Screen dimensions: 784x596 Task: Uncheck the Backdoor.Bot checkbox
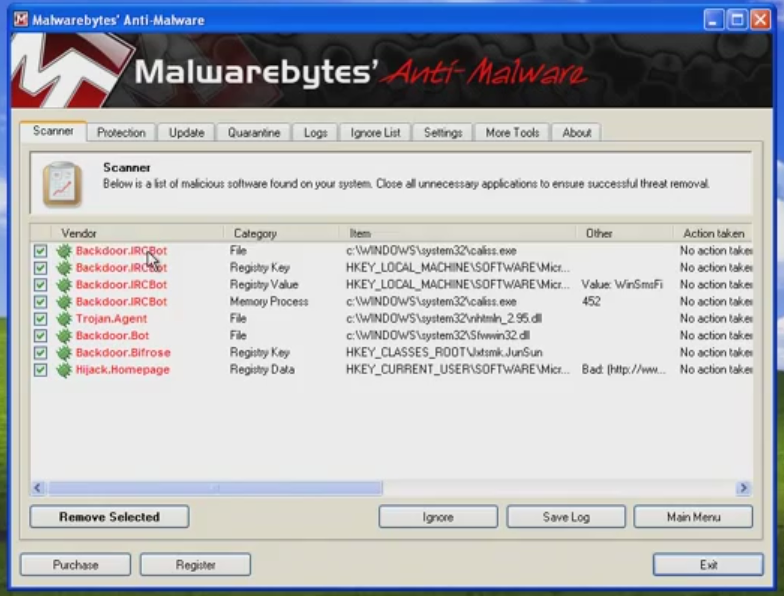point(40,336)
